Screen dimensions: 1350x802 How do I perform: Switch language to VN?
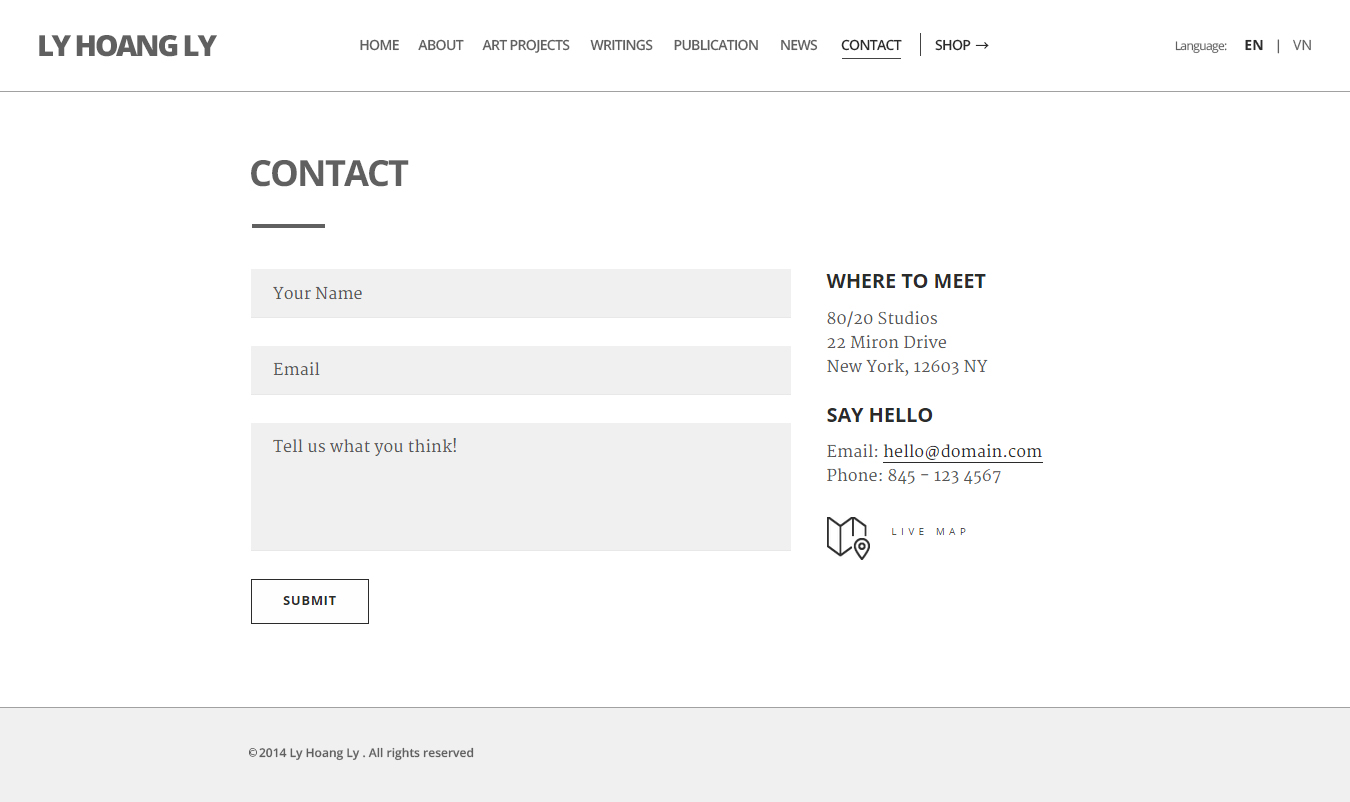click(1302, 45)
